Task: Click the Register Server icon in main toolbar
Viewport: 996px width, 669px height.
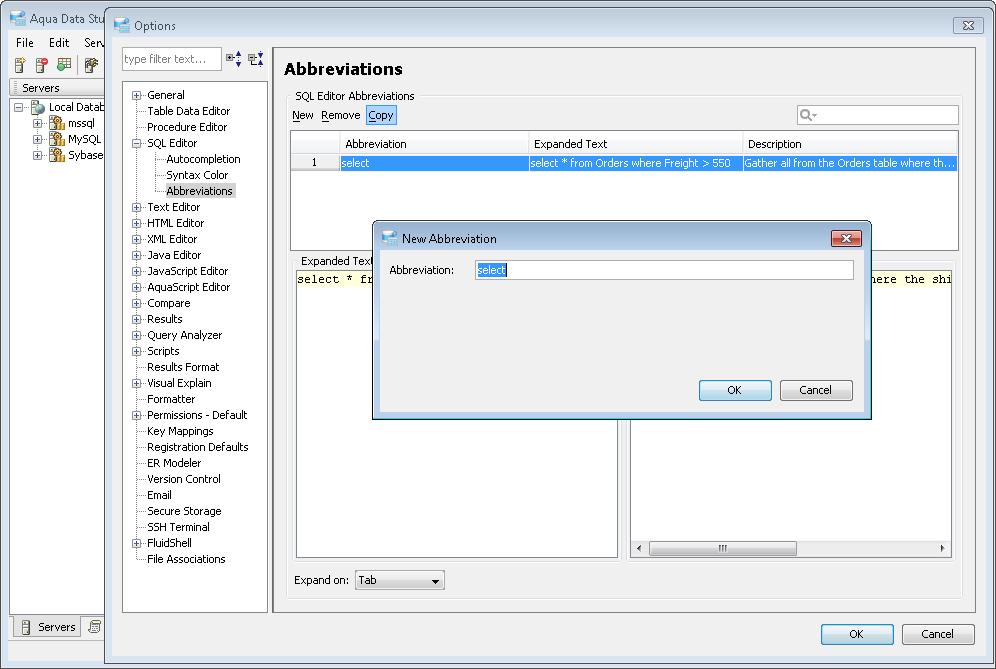Action: (x=20, y=65)
